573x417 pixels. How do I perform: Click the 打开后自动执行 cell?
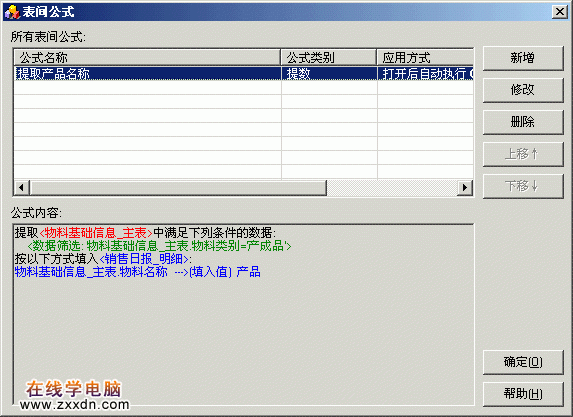pyautogui.click(x=425, y=73)
